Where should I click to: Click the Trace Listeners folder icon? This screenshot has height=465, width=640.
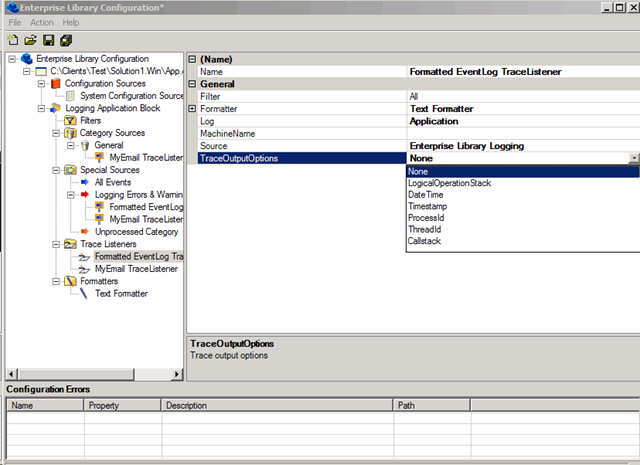(x=70, y=244)
